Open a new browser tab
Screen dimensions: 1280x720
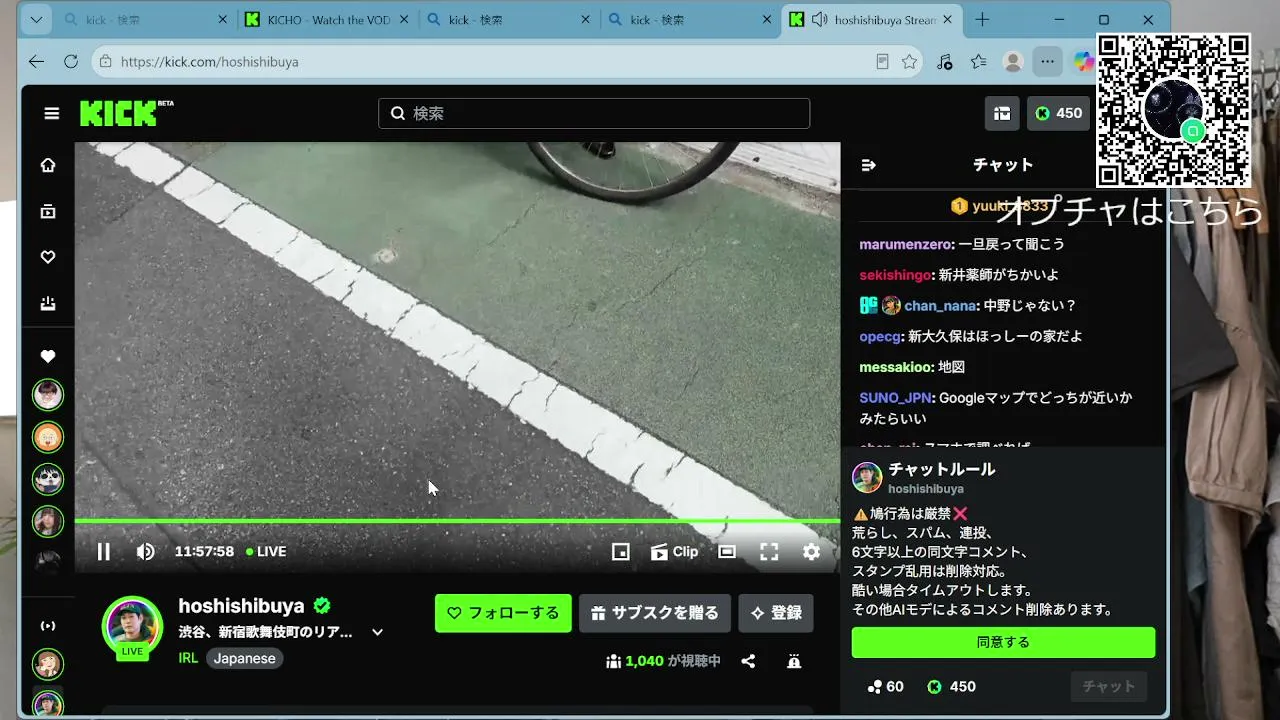pyautogui.click(x=982, y=20)
